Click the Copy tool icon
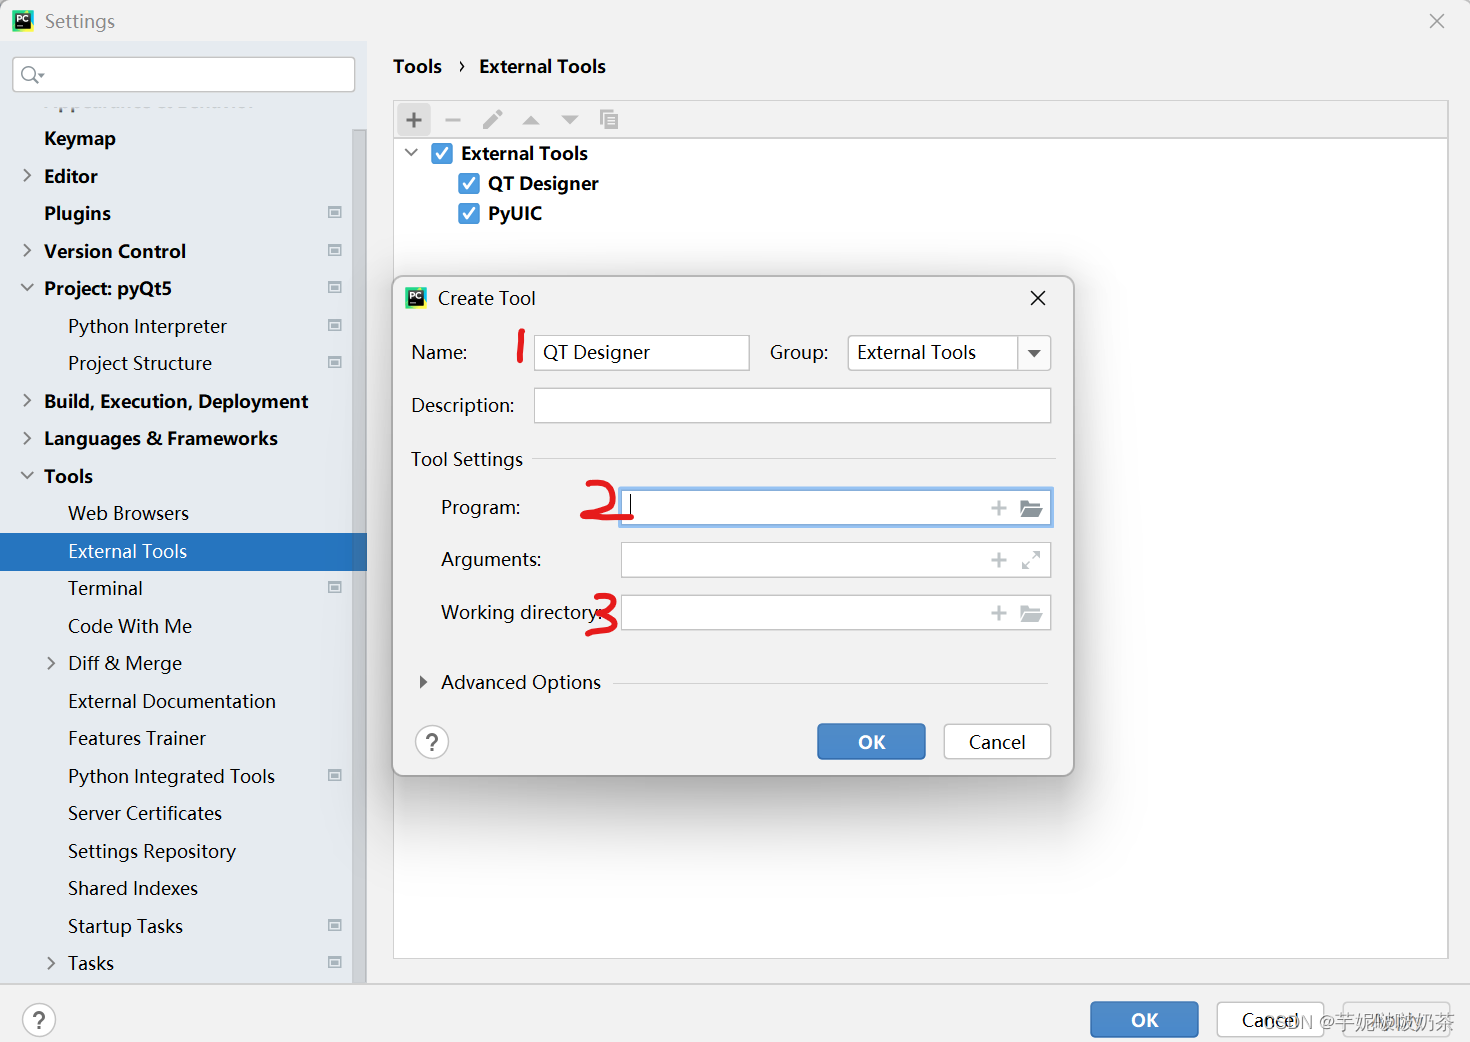The height and width of the screenshot is (1042, 1470). click(x=608, y=120)
